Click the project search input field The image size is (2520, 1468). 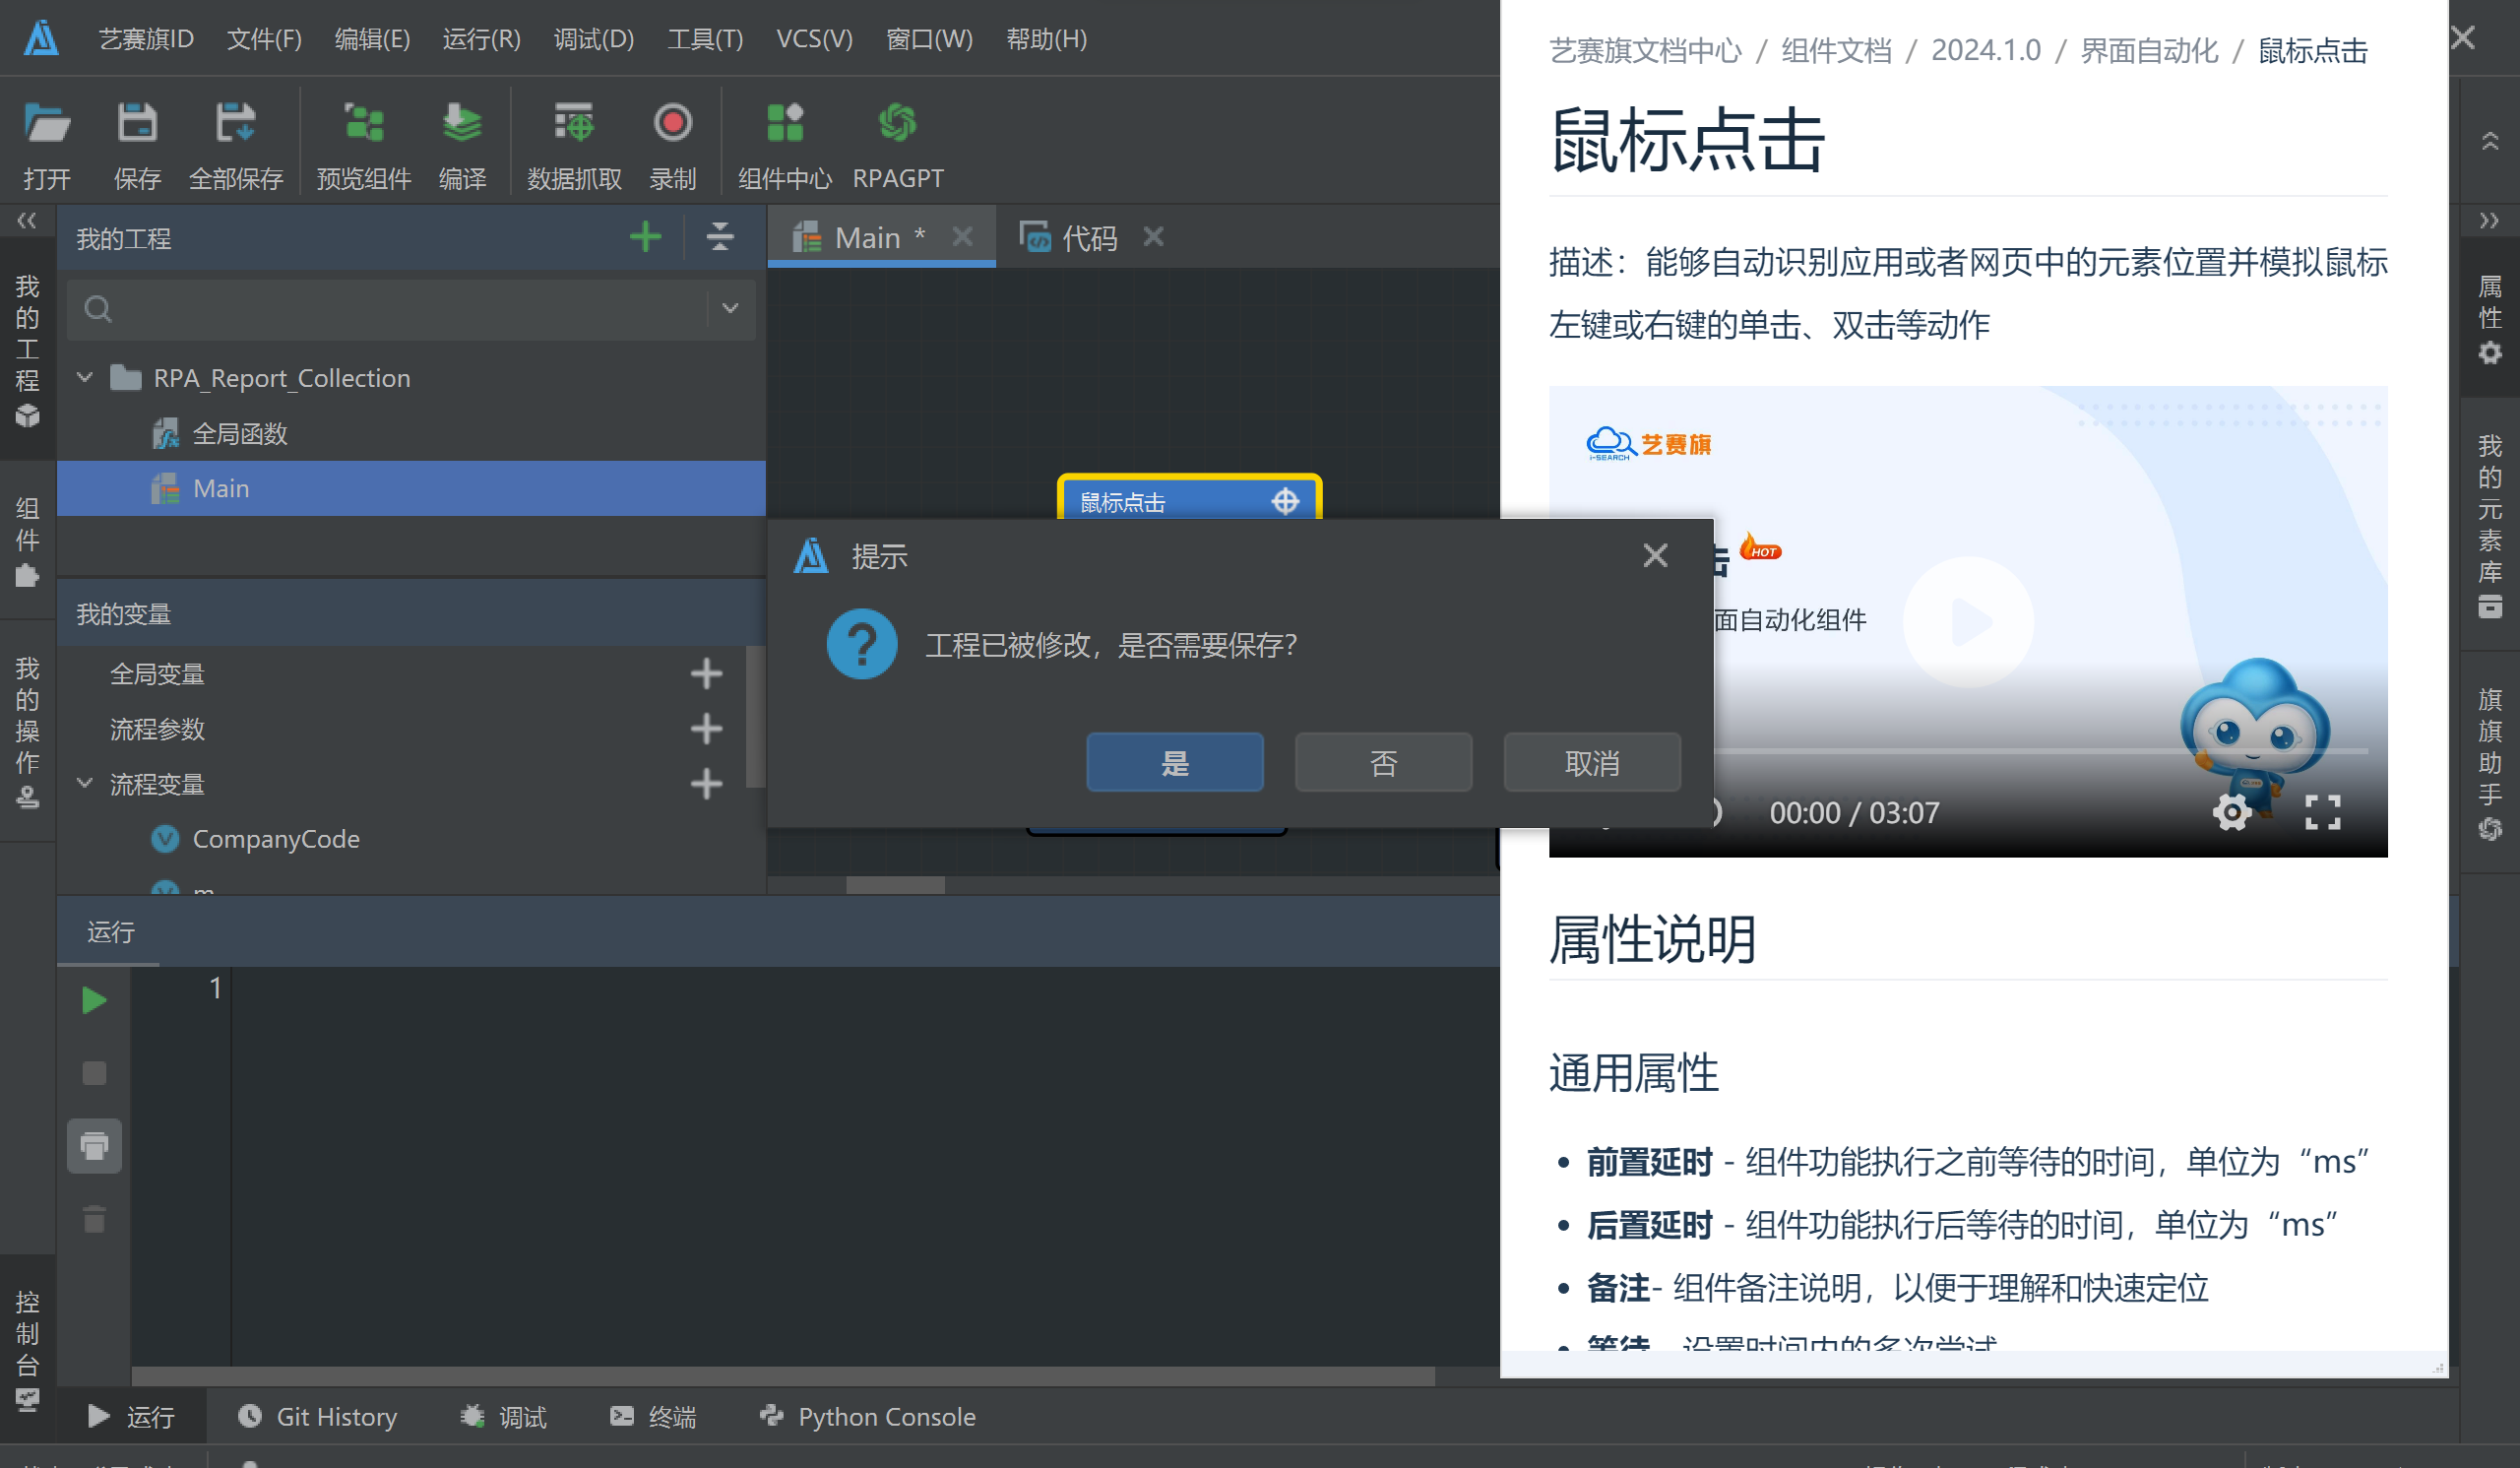pos(410,308)
